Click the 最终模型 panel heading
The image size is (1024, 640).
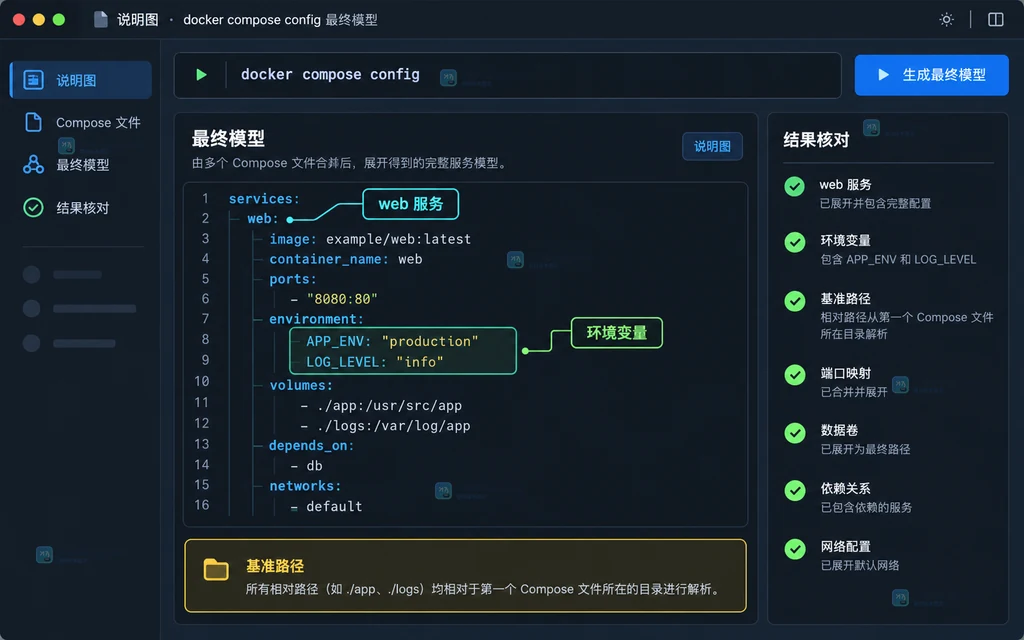coord(228,138)
